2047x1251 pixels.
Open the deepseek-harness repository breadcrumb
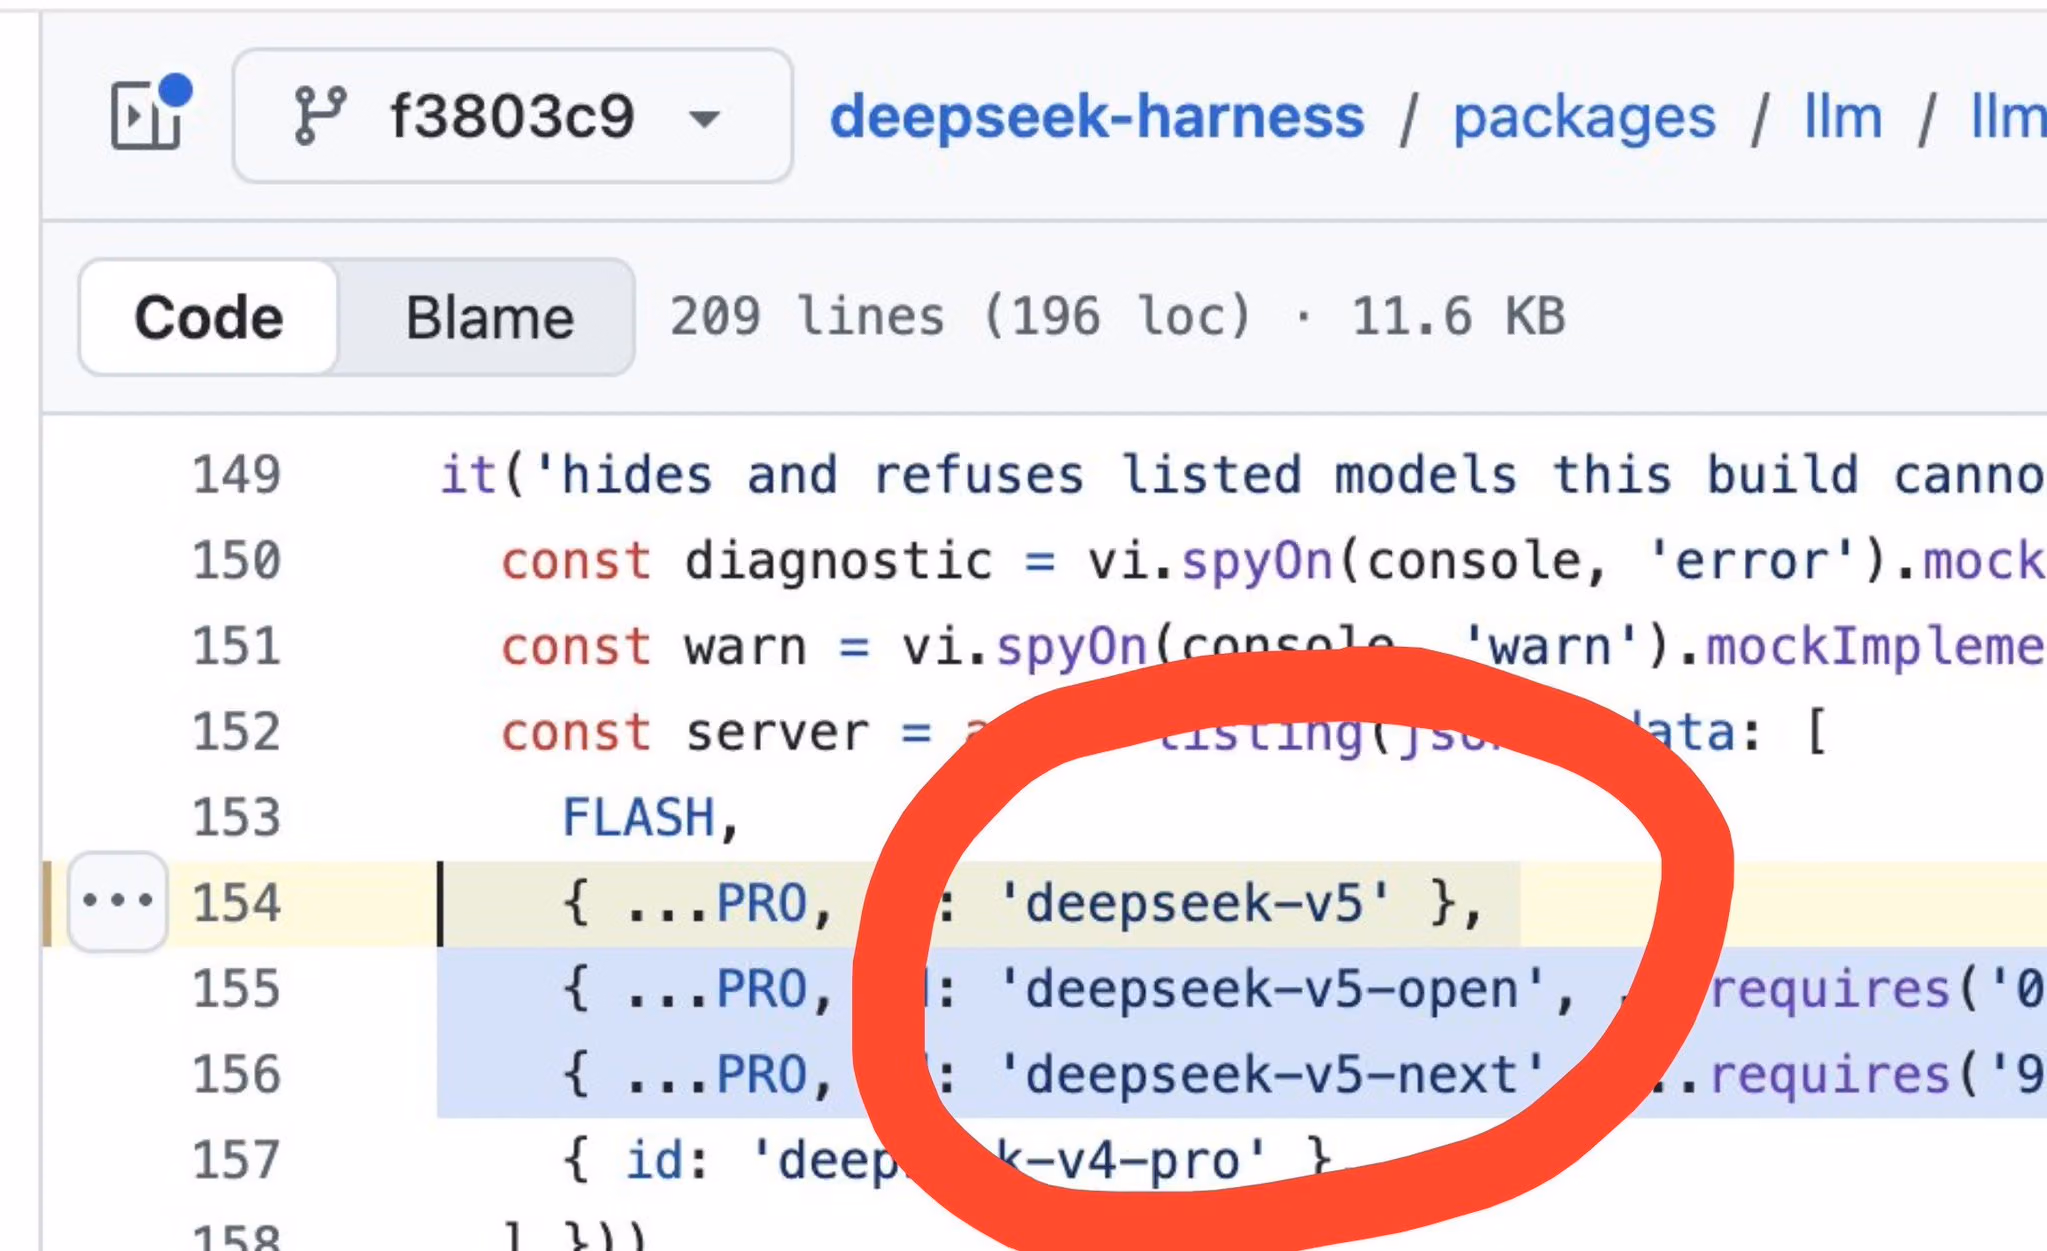tap(1097, 117)
